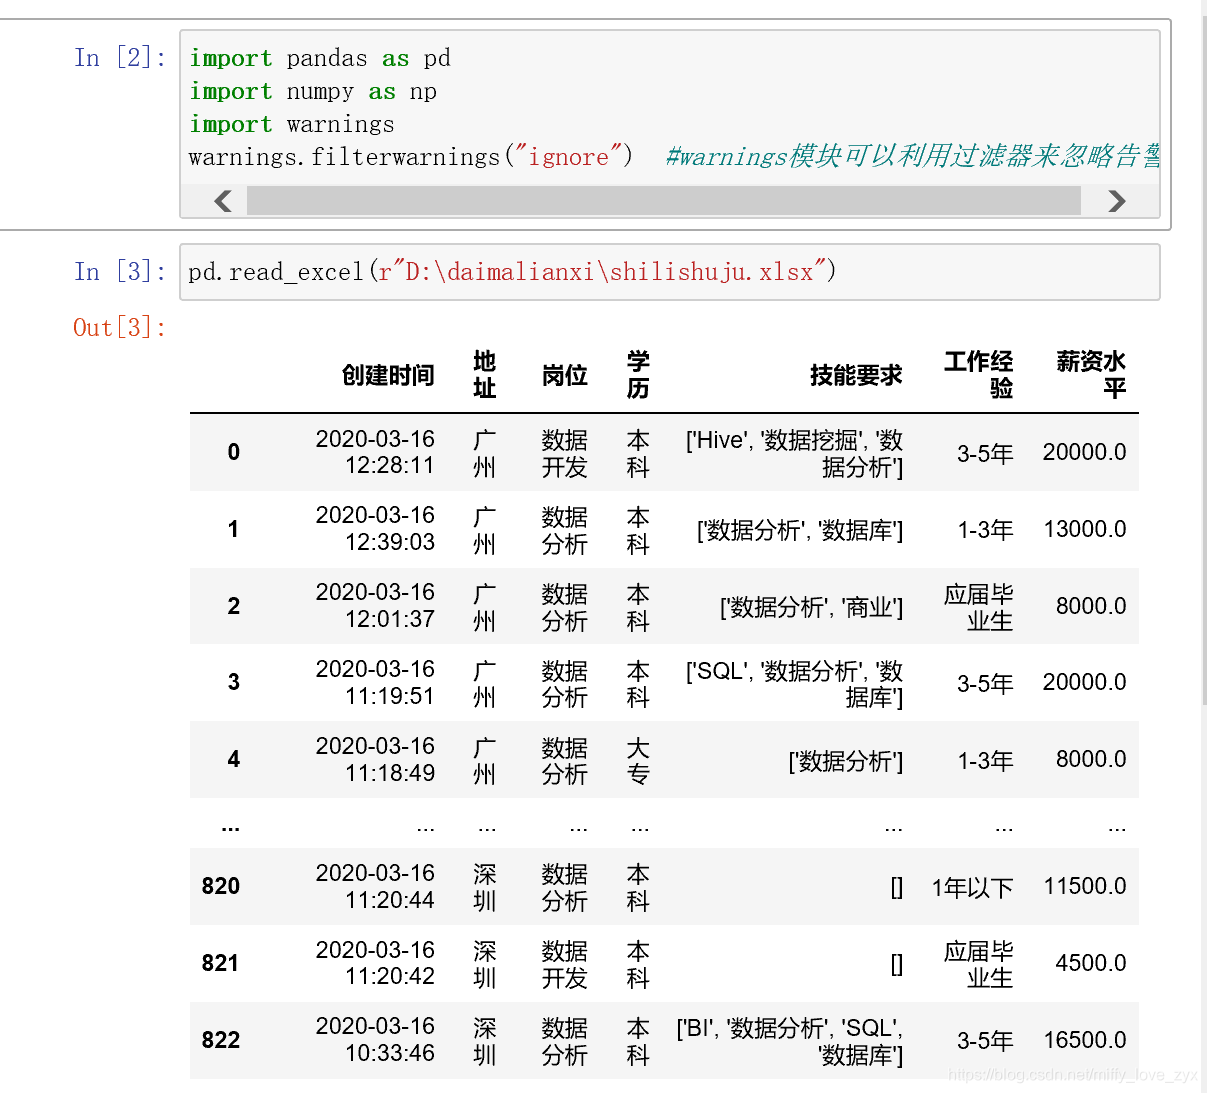1207x1093 pixels.
Task: Click the 3-5年 experience cell in row 822
Action: click(x=985, y=1041)
